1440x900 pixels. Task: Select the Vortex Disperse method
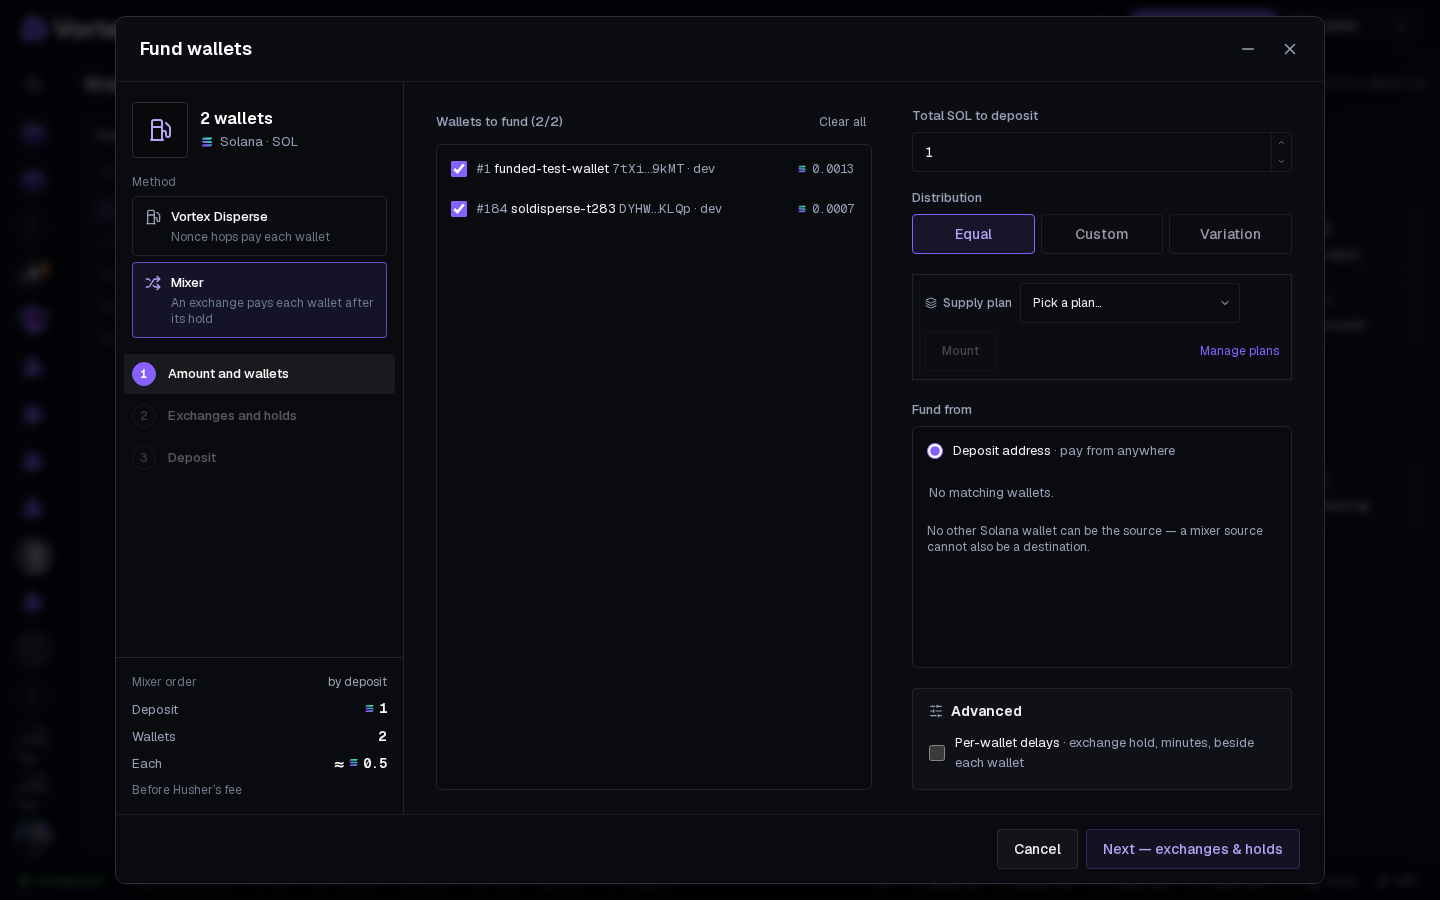[x=259, y=226]
